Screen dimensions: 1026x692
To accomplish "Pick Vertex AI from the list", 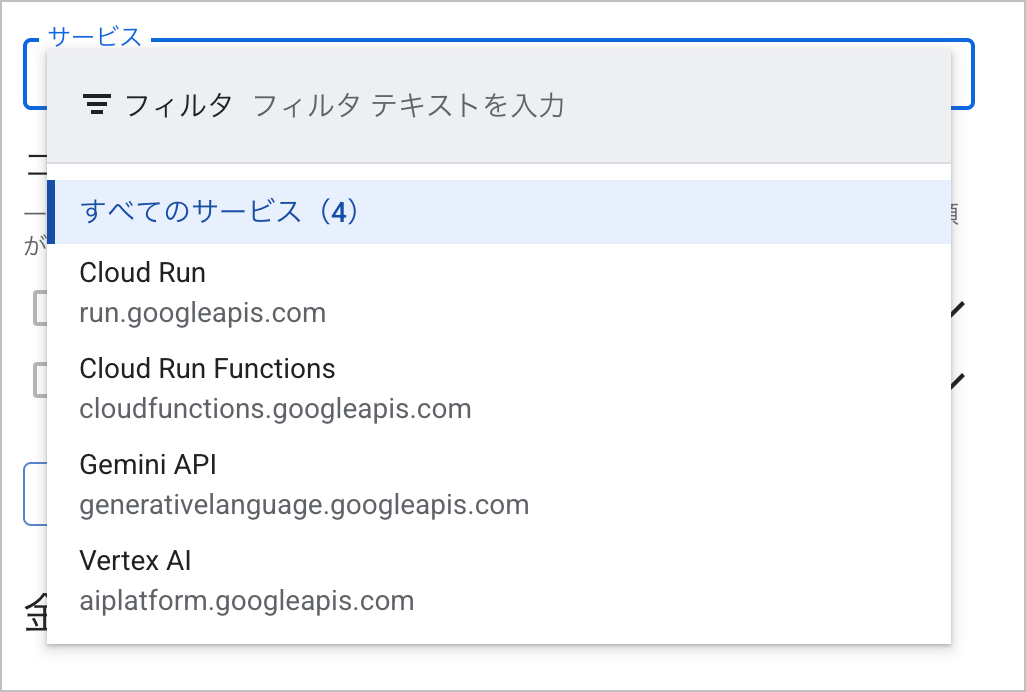I will 499,581.
